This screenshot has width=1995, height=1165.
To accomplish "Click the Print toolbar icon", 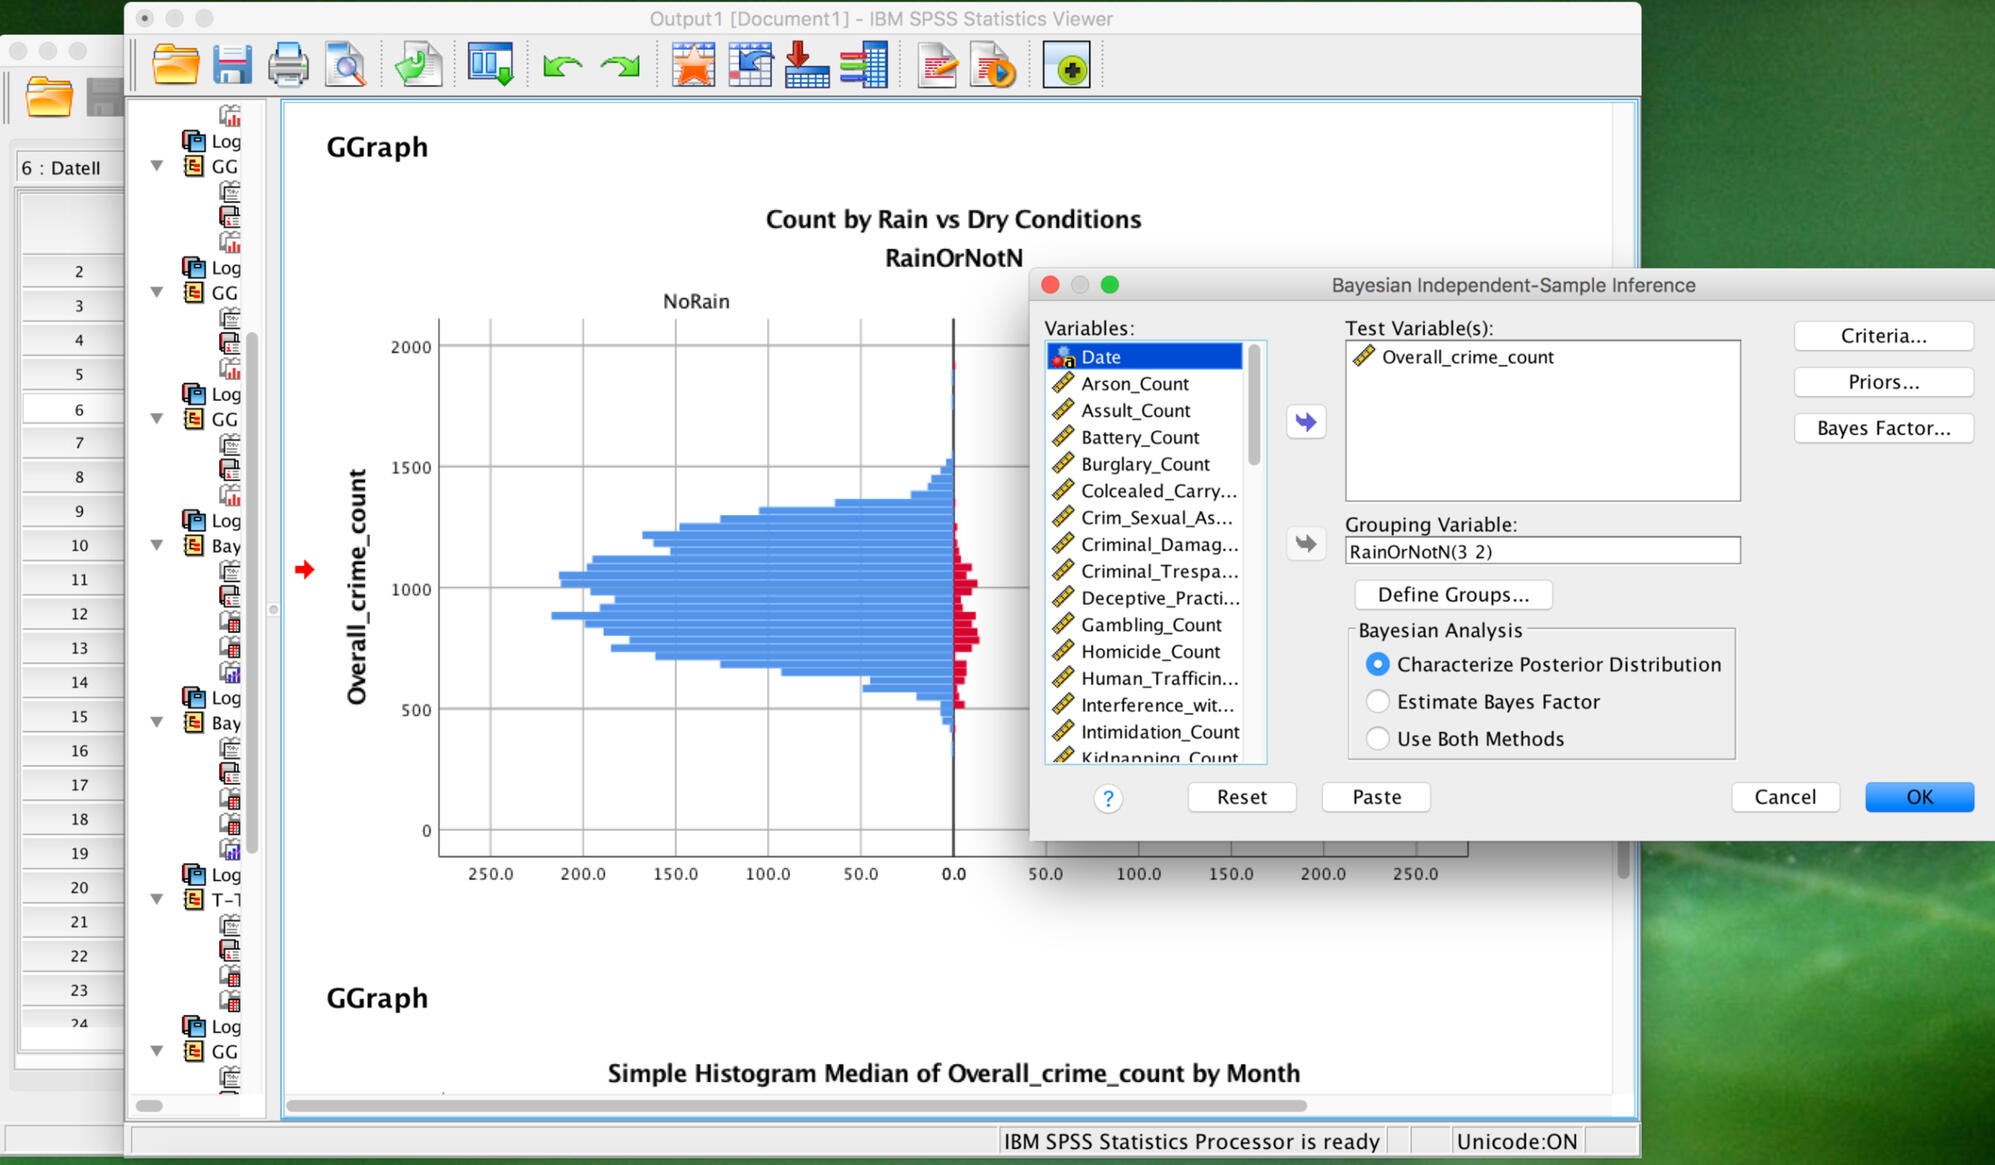I will point(288,66).
